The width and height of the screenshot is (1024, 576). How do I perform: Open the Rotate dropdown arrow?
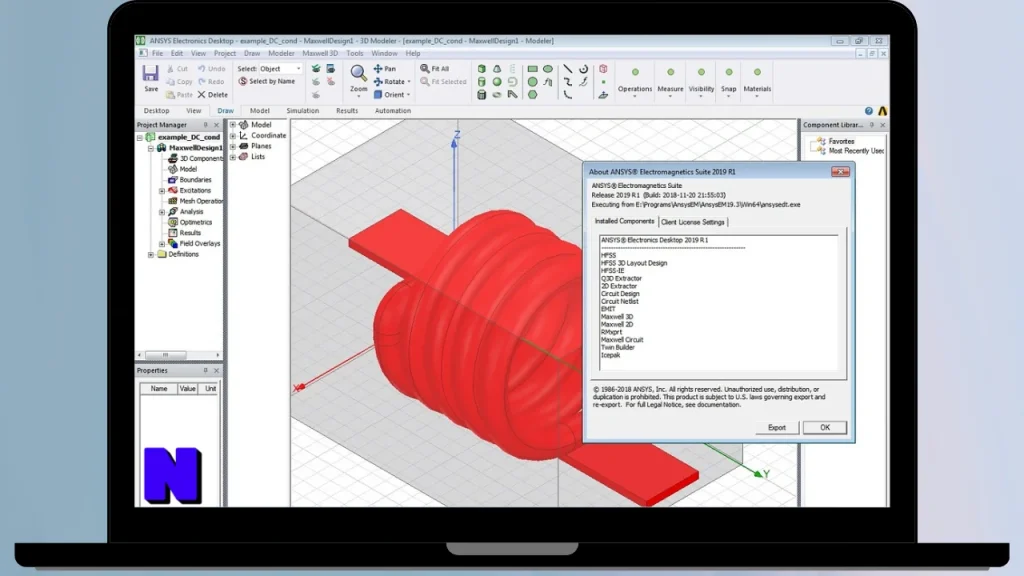[x=409, y=82]
